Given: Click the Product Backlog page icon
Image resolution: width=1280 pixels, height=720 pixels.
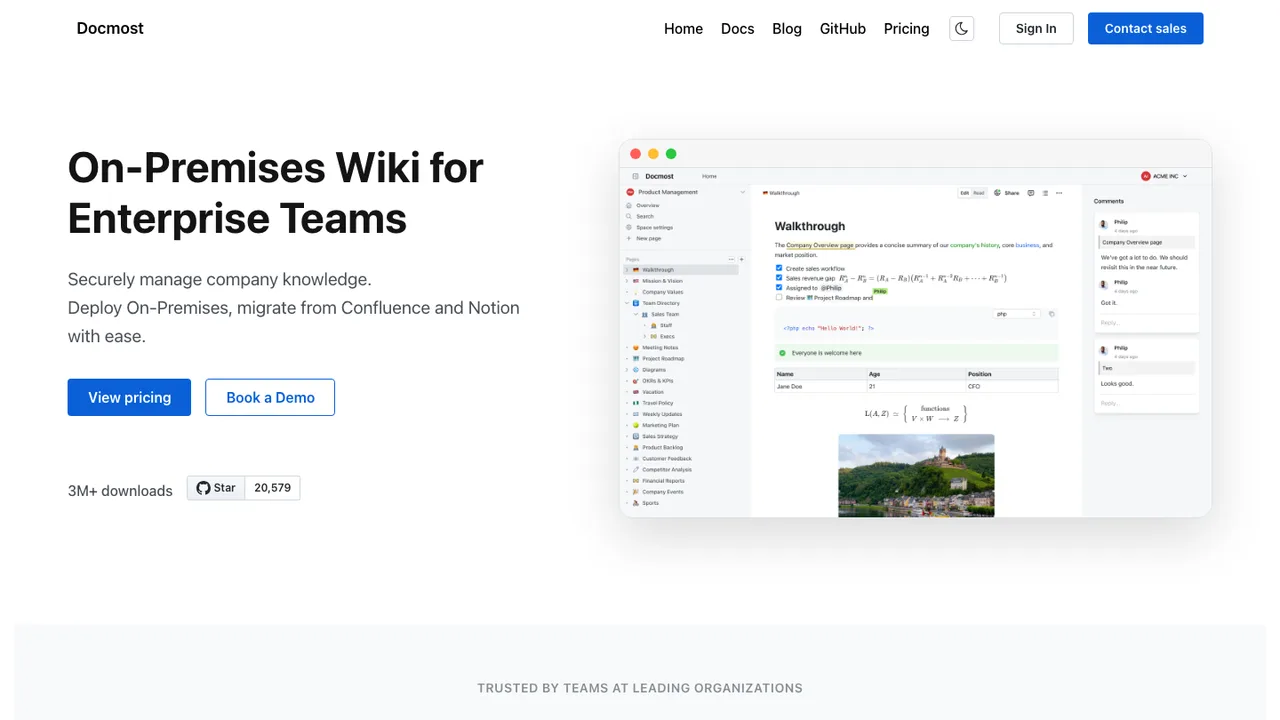Looking at the screenshot, I should 636,447.
